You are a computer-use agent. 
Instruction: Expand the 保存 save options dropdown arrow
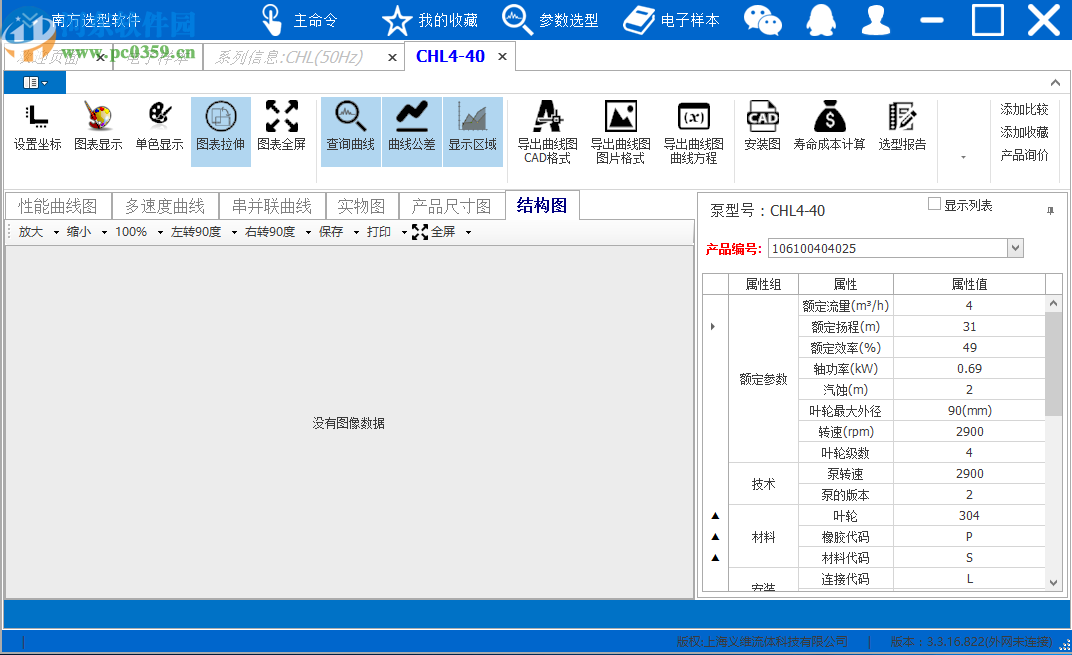[x=354, y=231]
